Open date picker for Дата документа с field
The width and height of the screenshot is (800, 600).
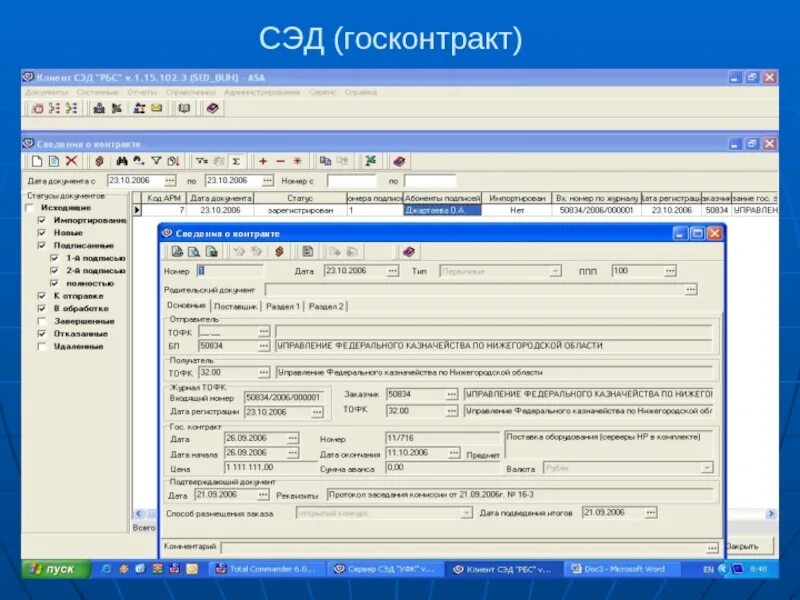coord(169,181)
